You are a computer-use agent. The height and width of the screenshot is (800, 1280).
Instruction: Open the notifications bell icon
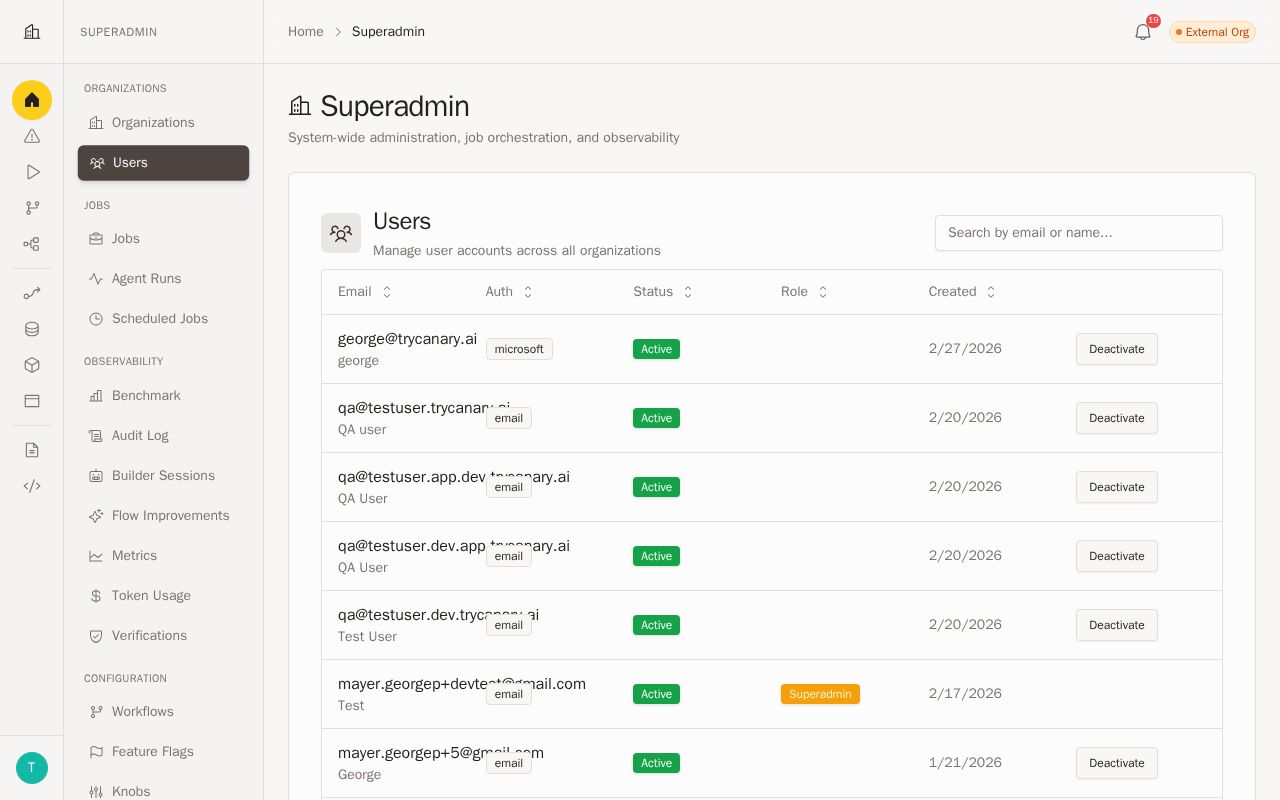click(1143, 32)
